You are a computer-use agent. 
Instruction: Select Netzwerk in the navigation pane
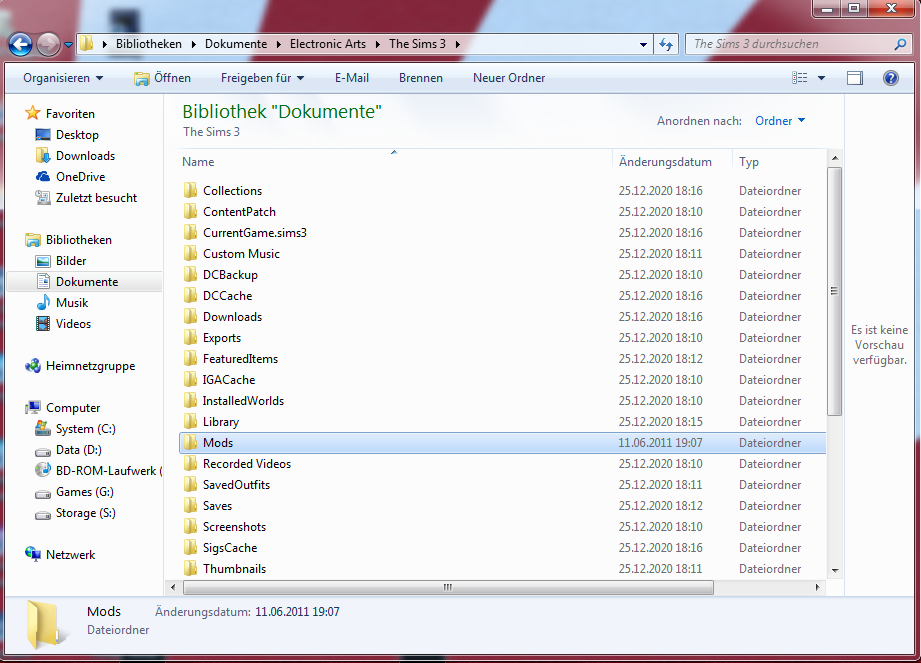(70, 555)
